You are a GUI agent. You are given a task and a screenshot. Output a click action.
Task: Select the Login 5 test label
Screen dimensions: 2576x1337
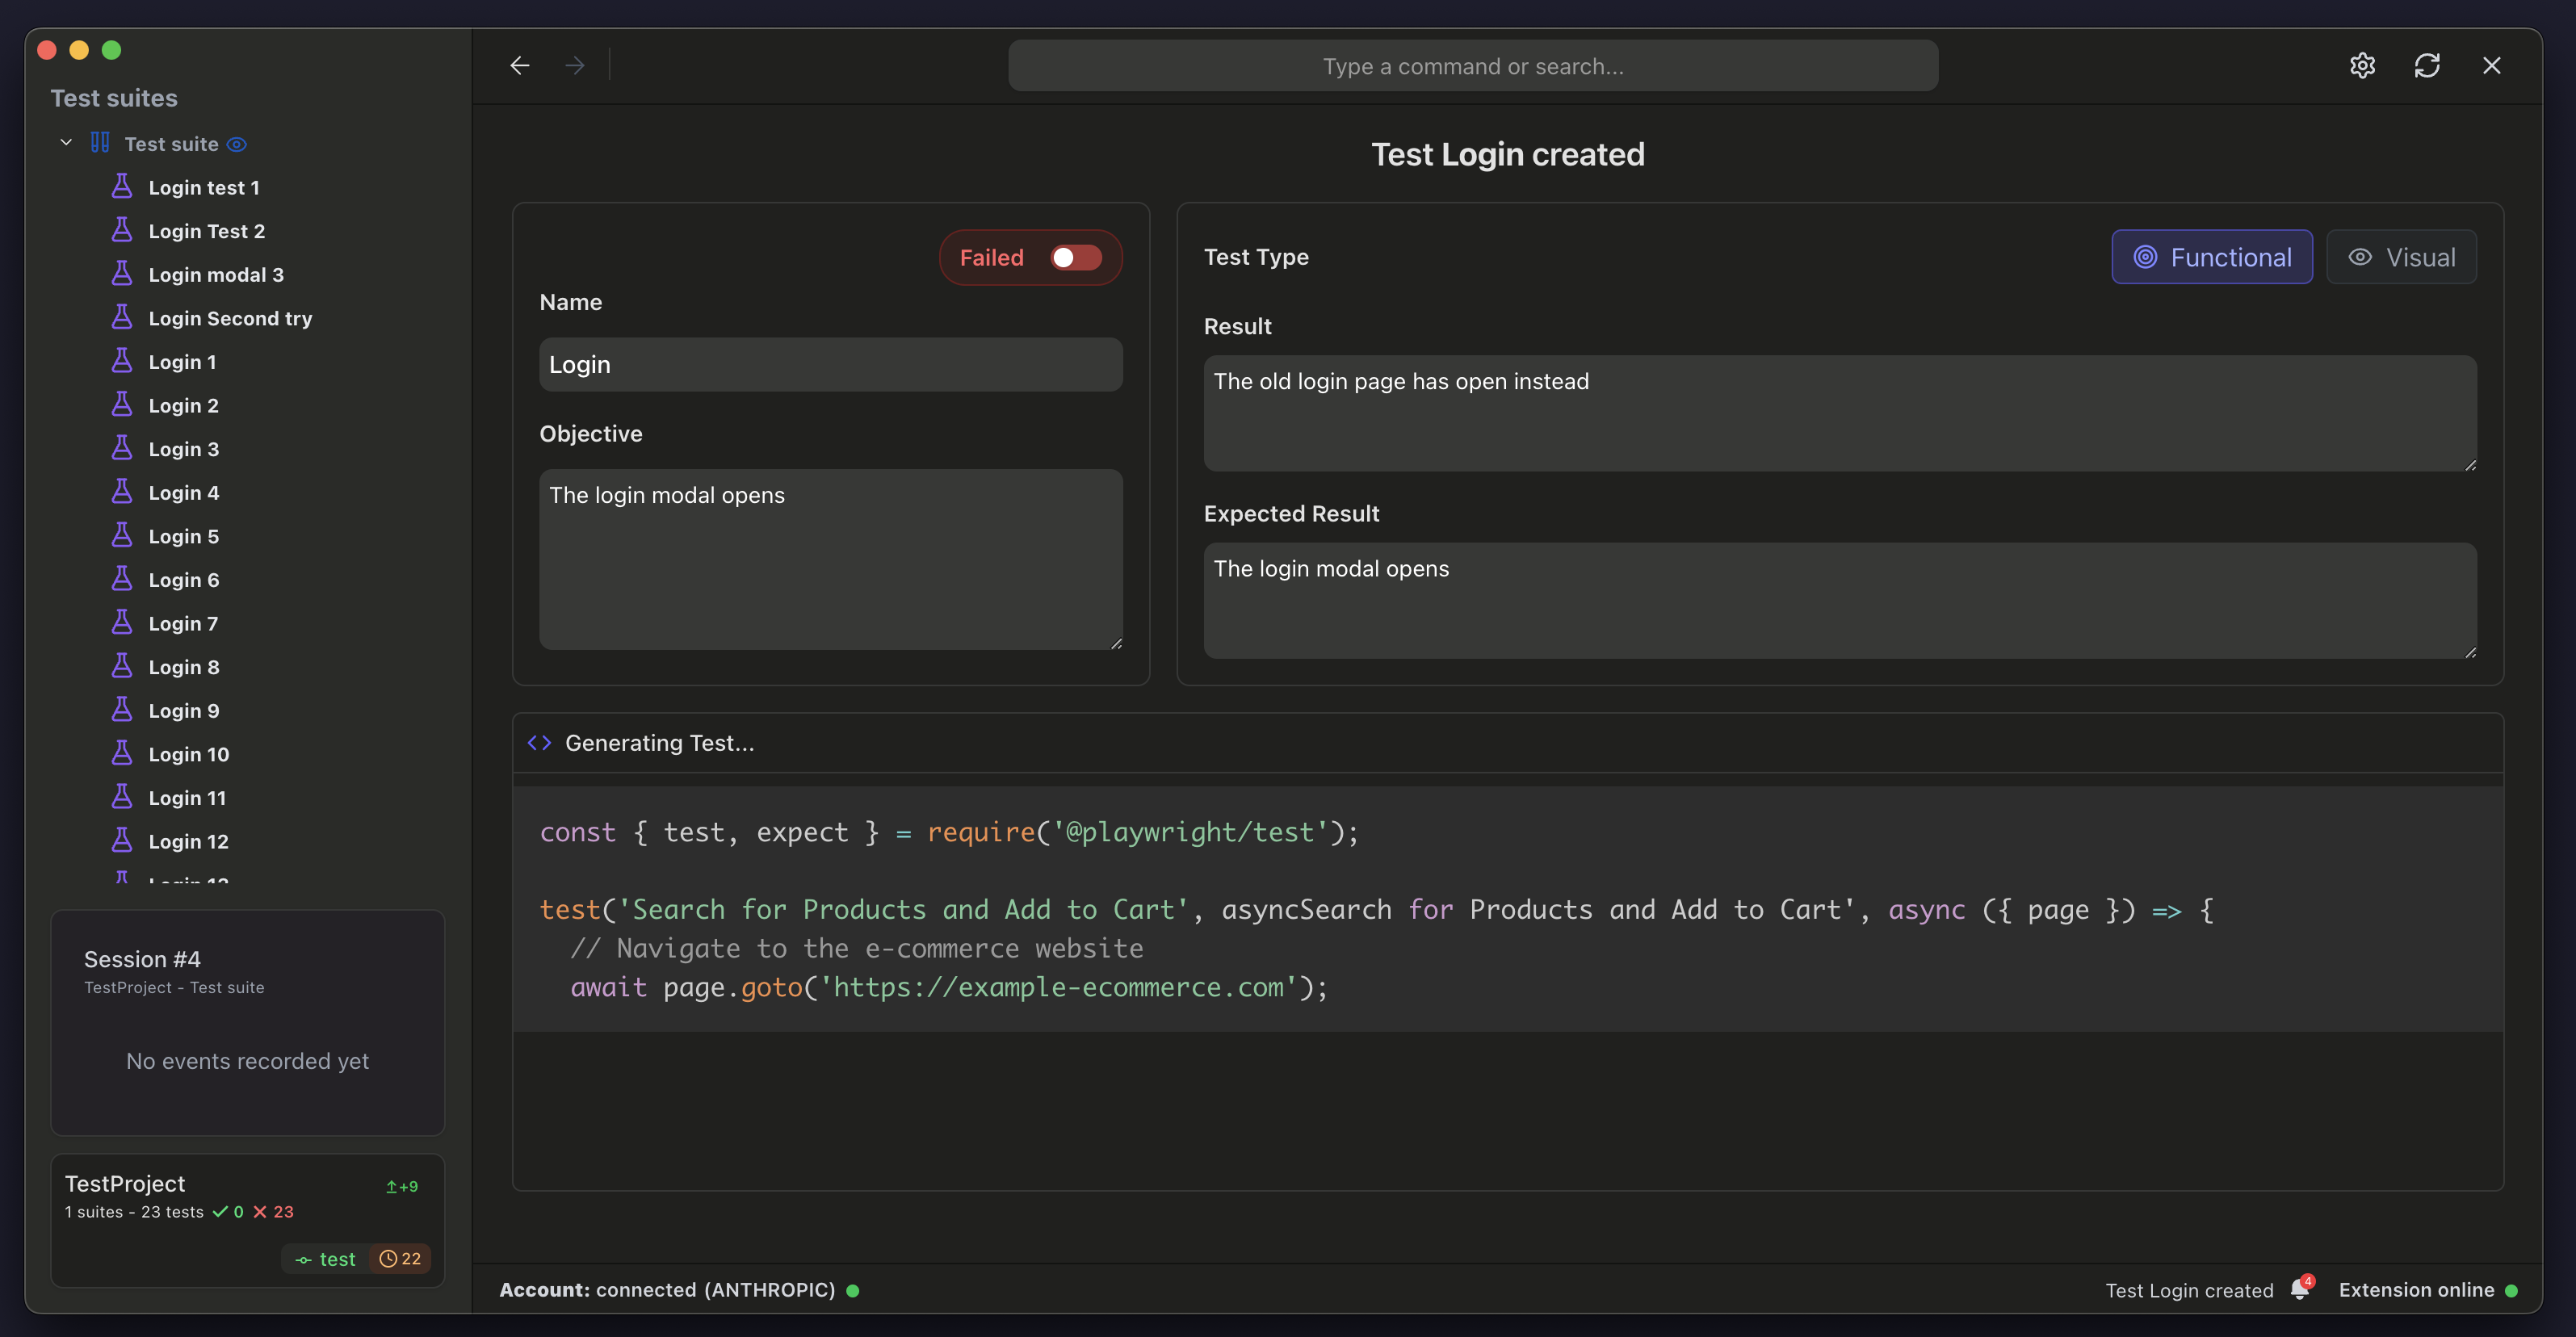[184, 536]
